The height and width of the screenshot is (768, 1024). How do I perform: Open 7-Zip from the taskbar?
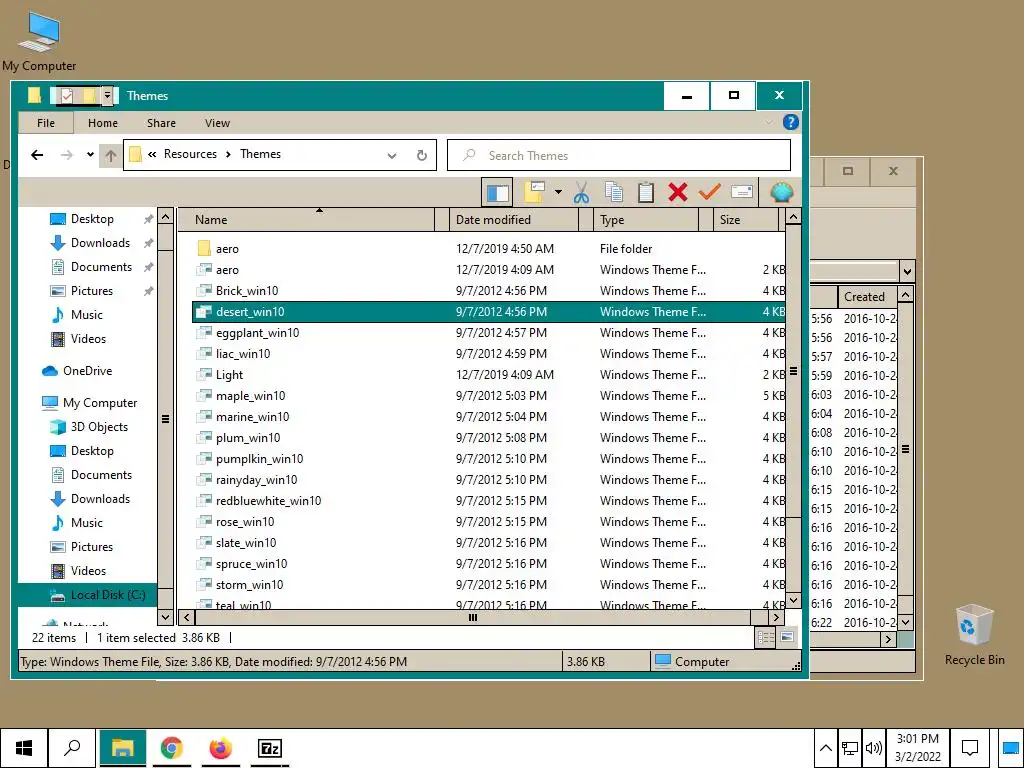[x=270, y=748]
